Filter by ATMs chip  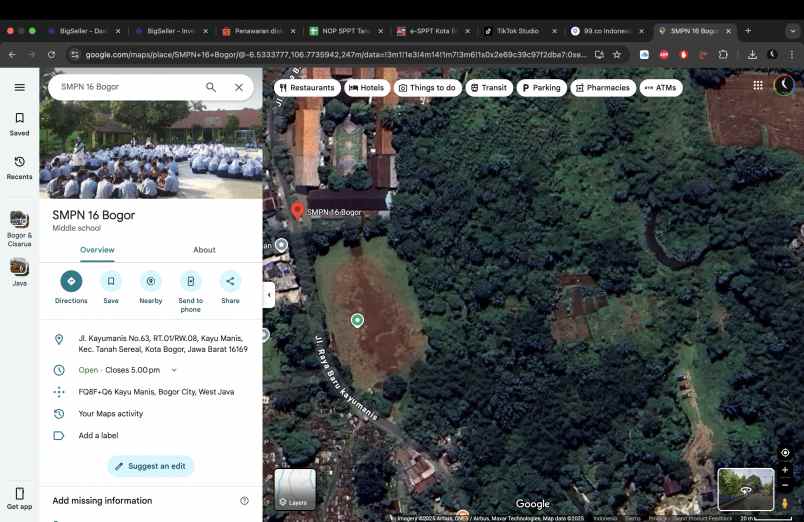(x=661, y=88)
